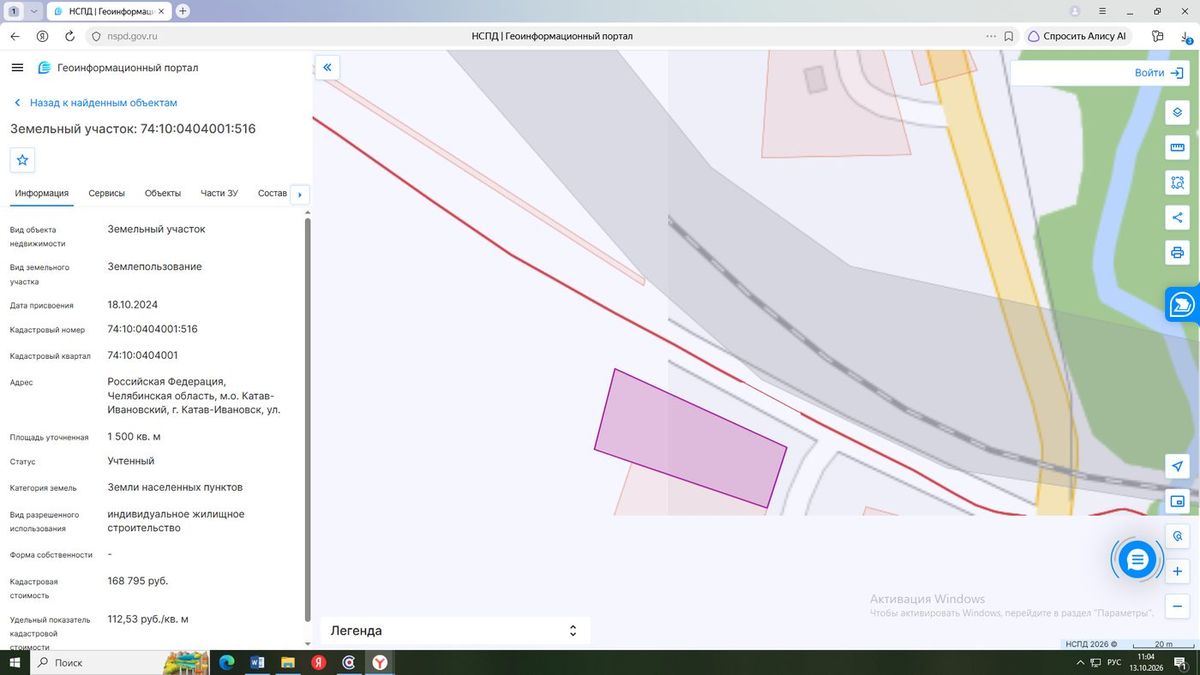Collapse the side panel with double-chevron button
Screen dimensions: 1200x675
[327, 67]
